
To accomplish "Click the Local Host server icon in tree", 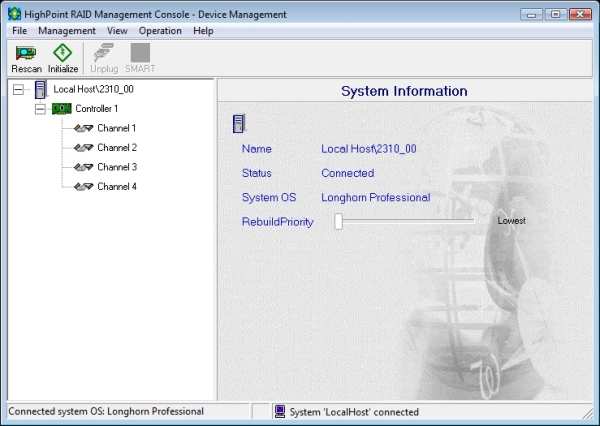I will click(40, 90).
